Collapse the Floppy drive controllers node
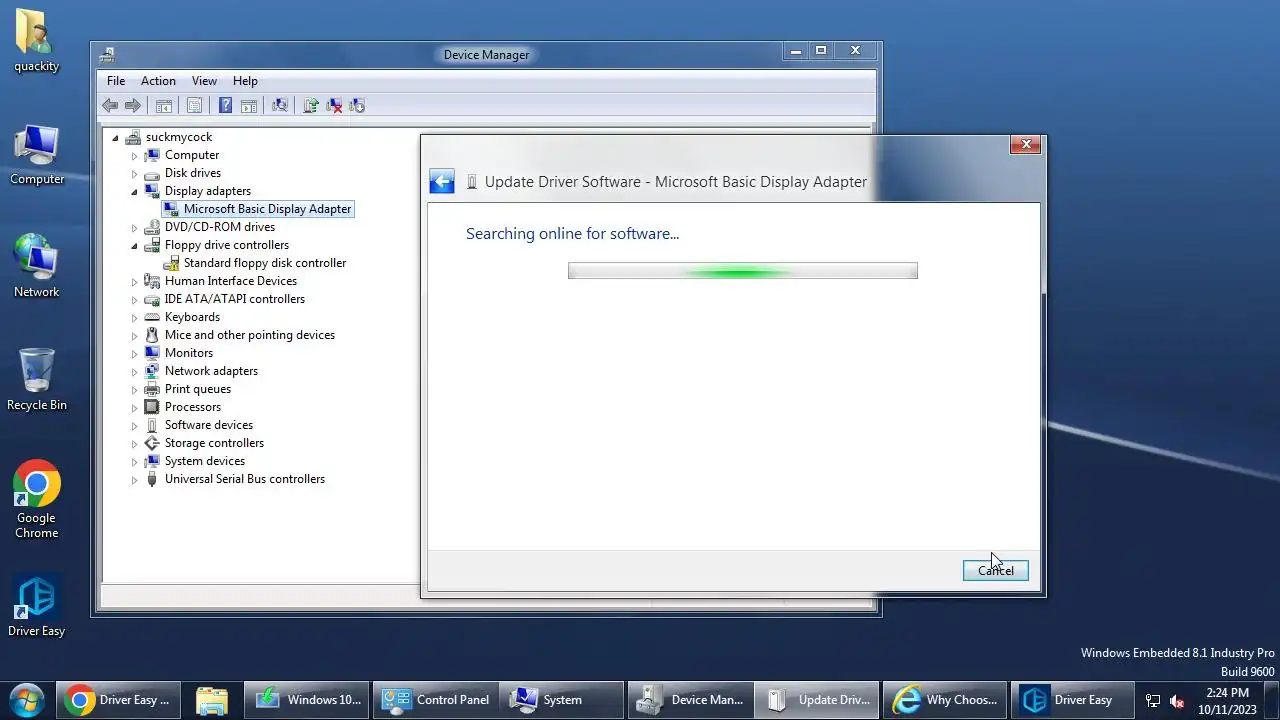The height and width of the screenshot is (720, 1280). [134, 246]
